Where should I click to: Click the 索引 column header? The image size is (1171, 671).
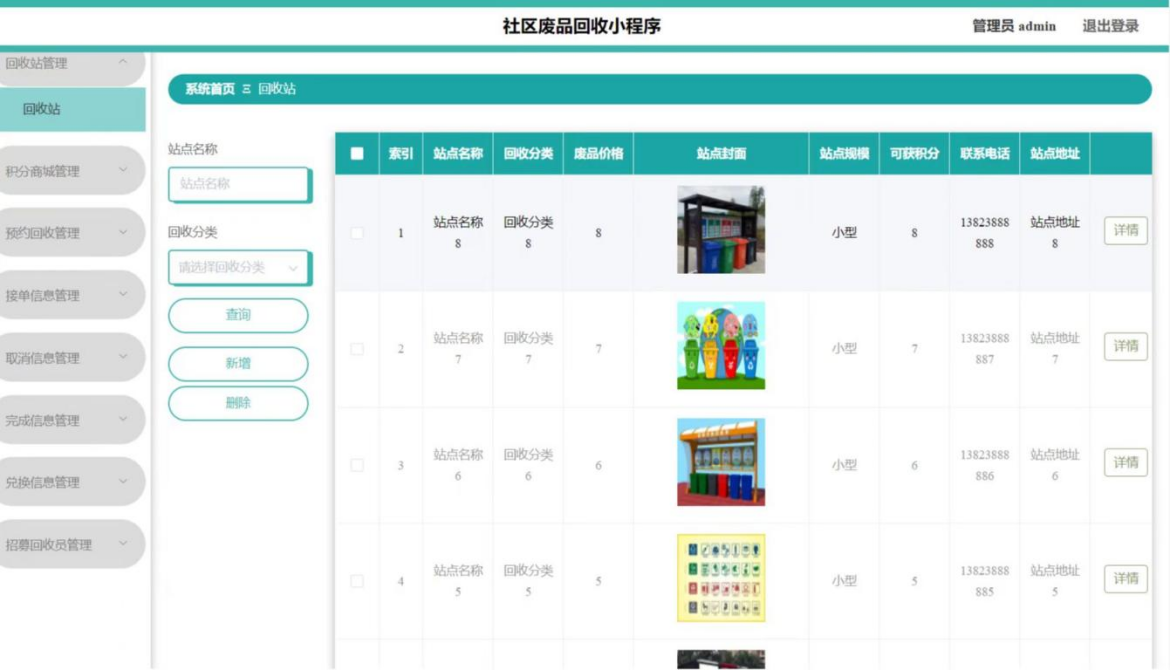click(x=401, y=154)
